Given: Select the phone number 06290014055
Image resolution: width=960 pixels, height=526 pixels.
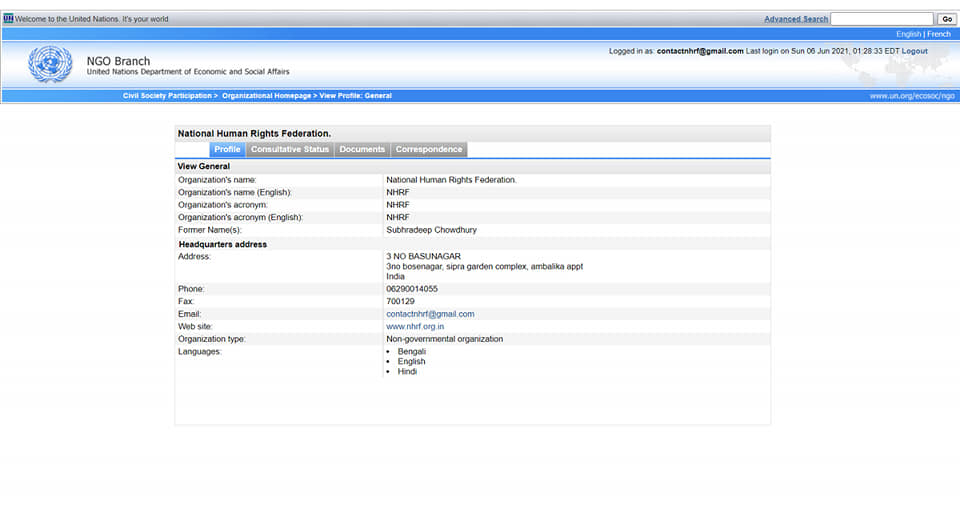Looking at the screenshot, I should coord(411,289).
